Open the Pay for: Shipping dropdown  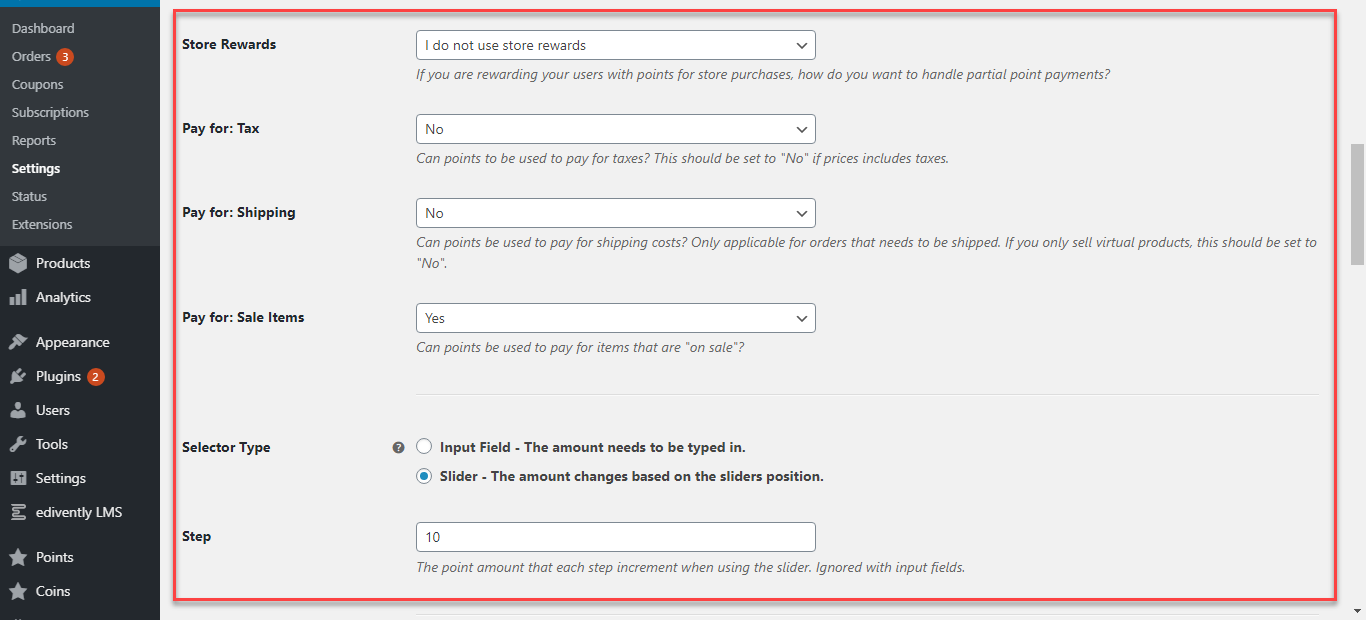click(616, 213)
